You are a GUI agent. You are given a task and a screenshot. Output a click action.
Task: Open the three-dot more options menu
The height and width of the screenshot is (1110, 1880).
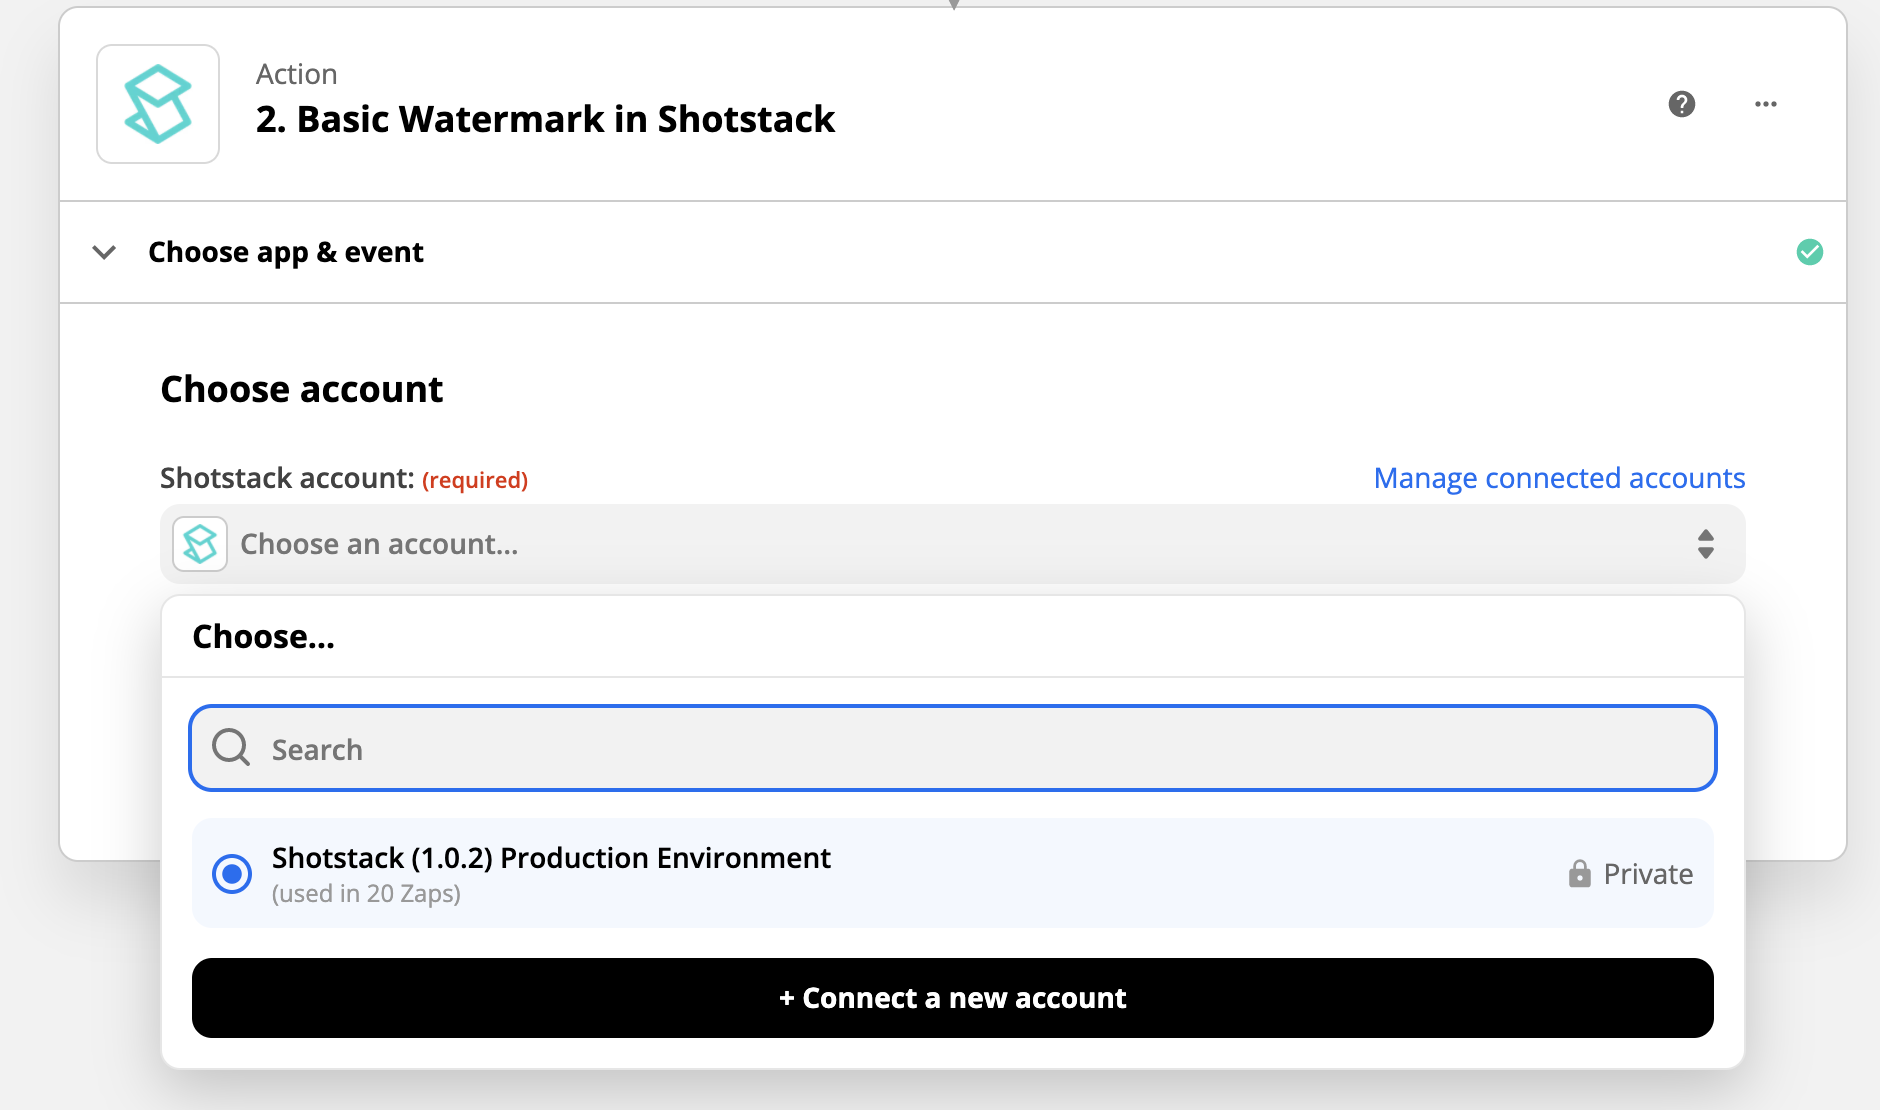click(1766, 104)
